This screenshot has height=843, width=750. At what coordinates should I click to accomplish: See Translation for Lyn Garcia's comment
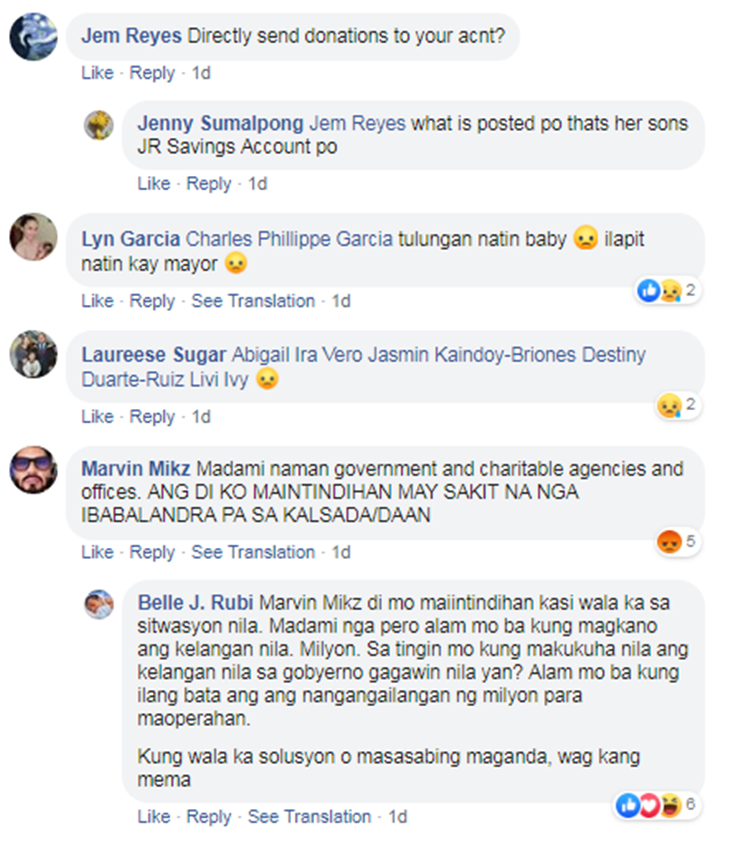coord(253,301)
